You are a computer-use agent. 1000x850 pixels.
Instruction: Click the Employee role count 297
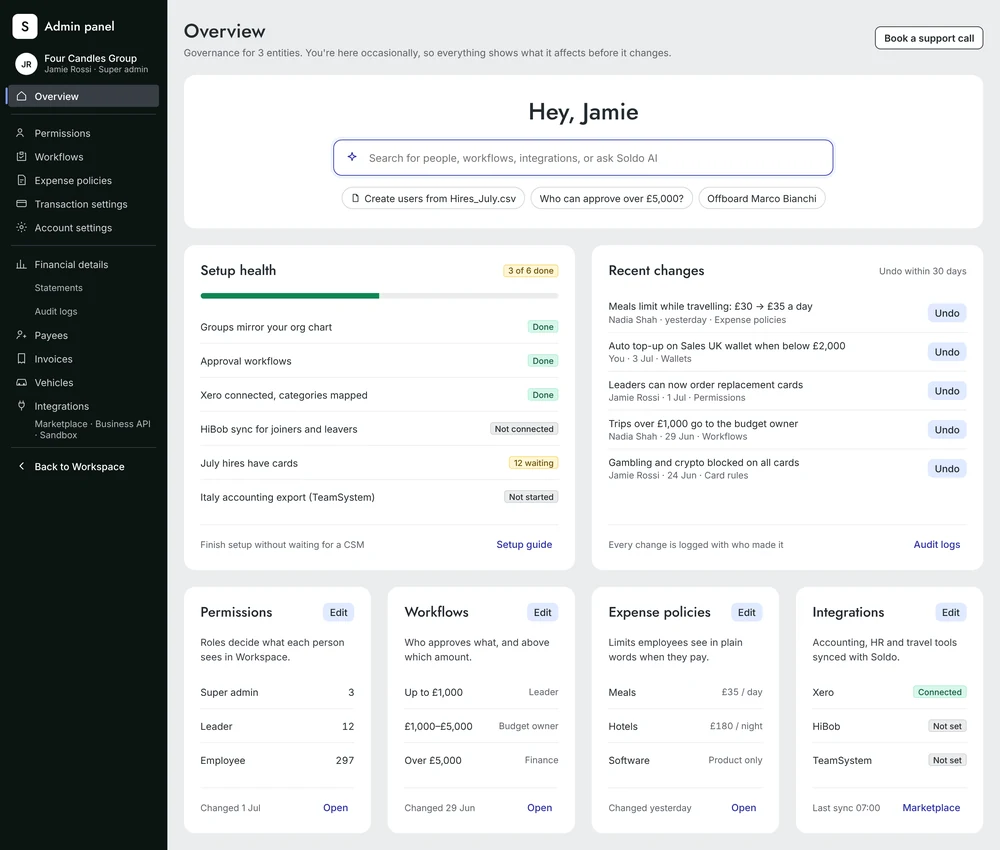(344, 760)
